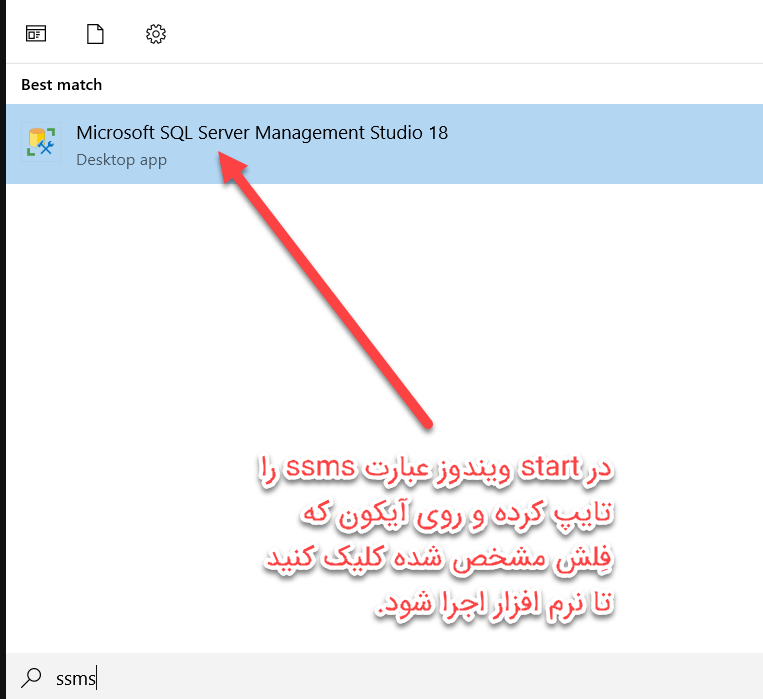
Task: Open Microsoft SQL Server Management Studio 18 result
Action: click(x=384, y=144)
